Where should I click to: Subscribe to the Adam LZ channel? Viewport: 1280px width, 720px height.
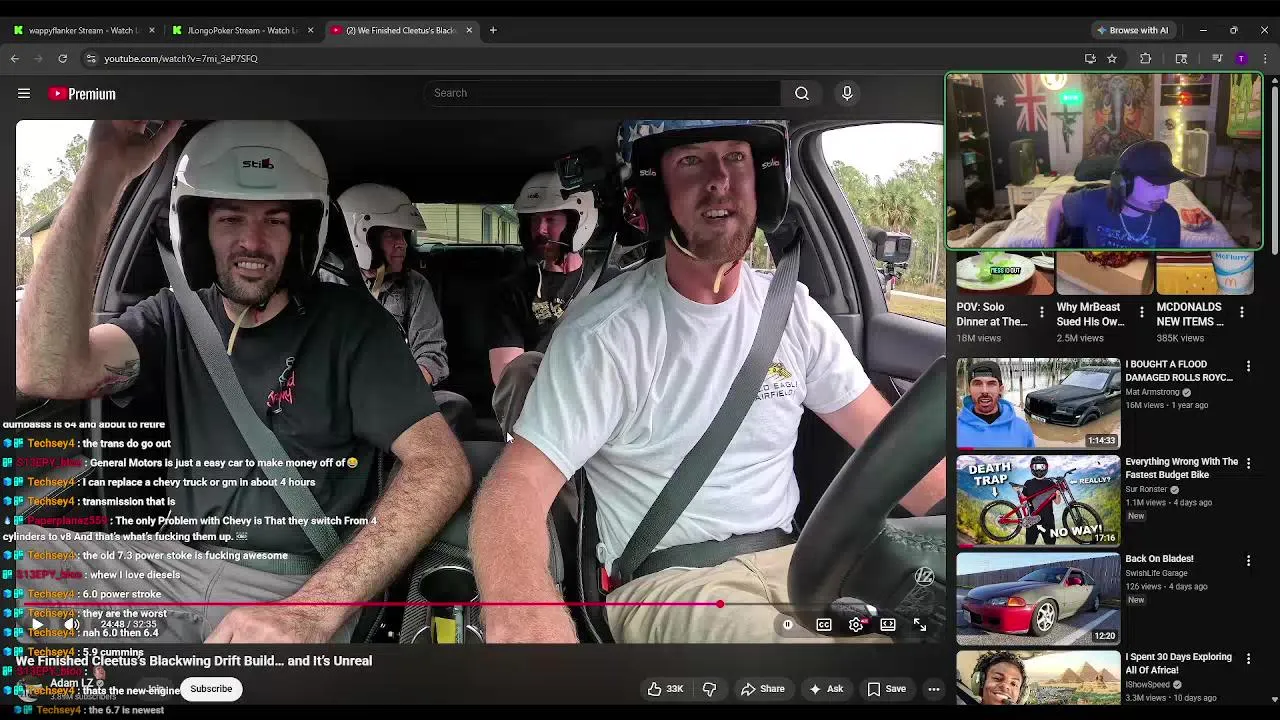click(211, 688)
